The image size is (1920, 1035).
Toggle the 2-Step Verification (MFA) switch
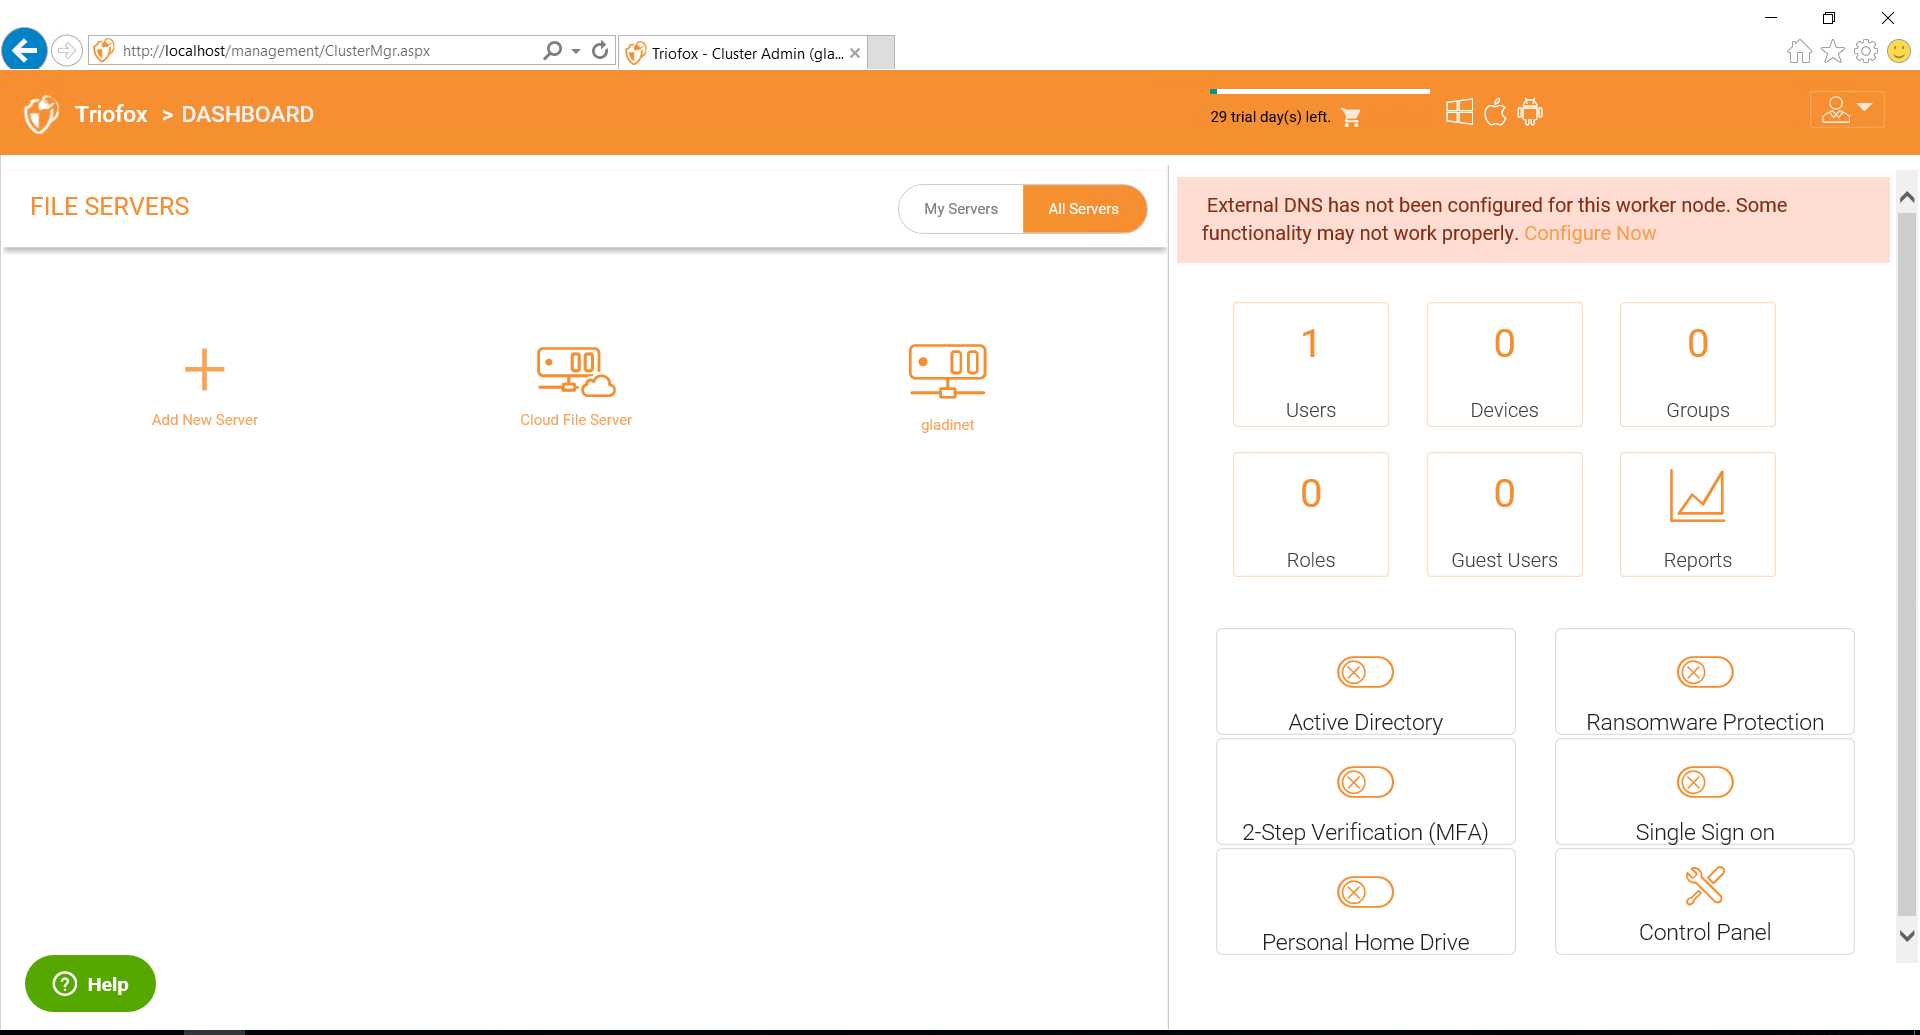(1365, 782)
